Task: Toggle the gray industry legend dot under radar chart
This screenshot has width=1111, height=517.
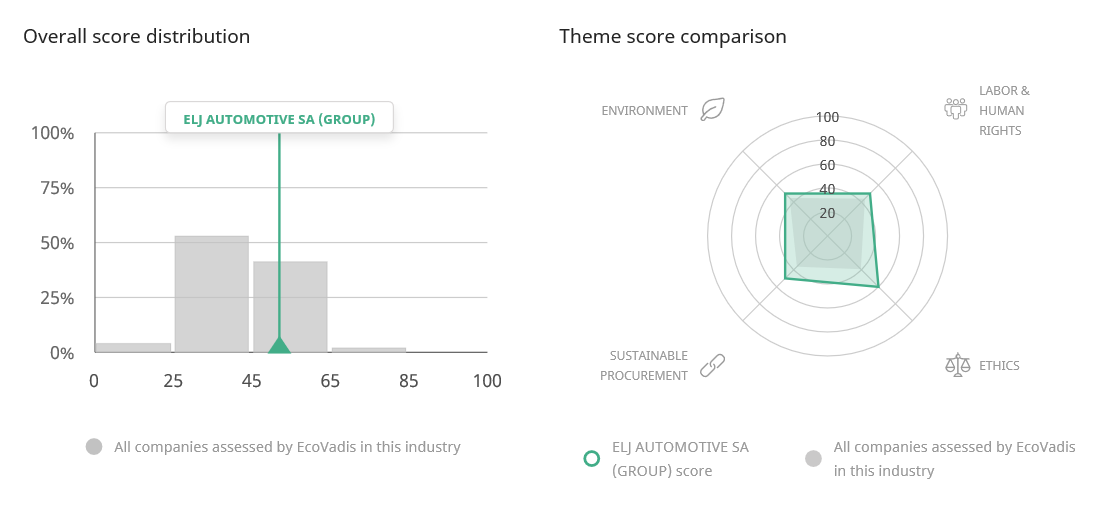Action: pos(813,458)
